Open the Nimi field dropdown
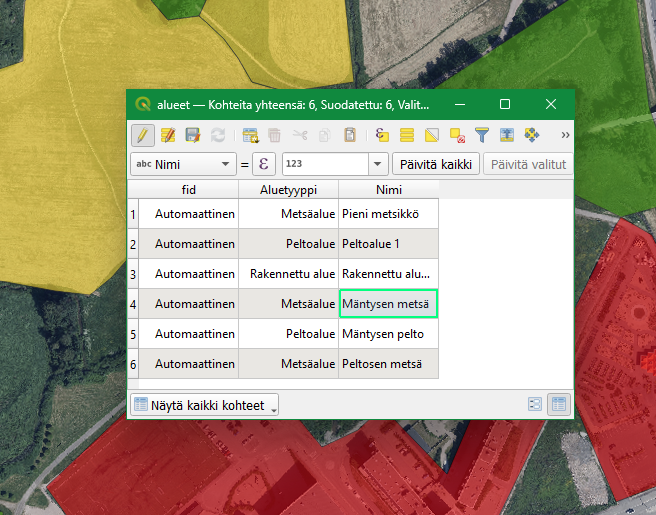The width and height of the screenshot is (656, 515). point(182,164)
